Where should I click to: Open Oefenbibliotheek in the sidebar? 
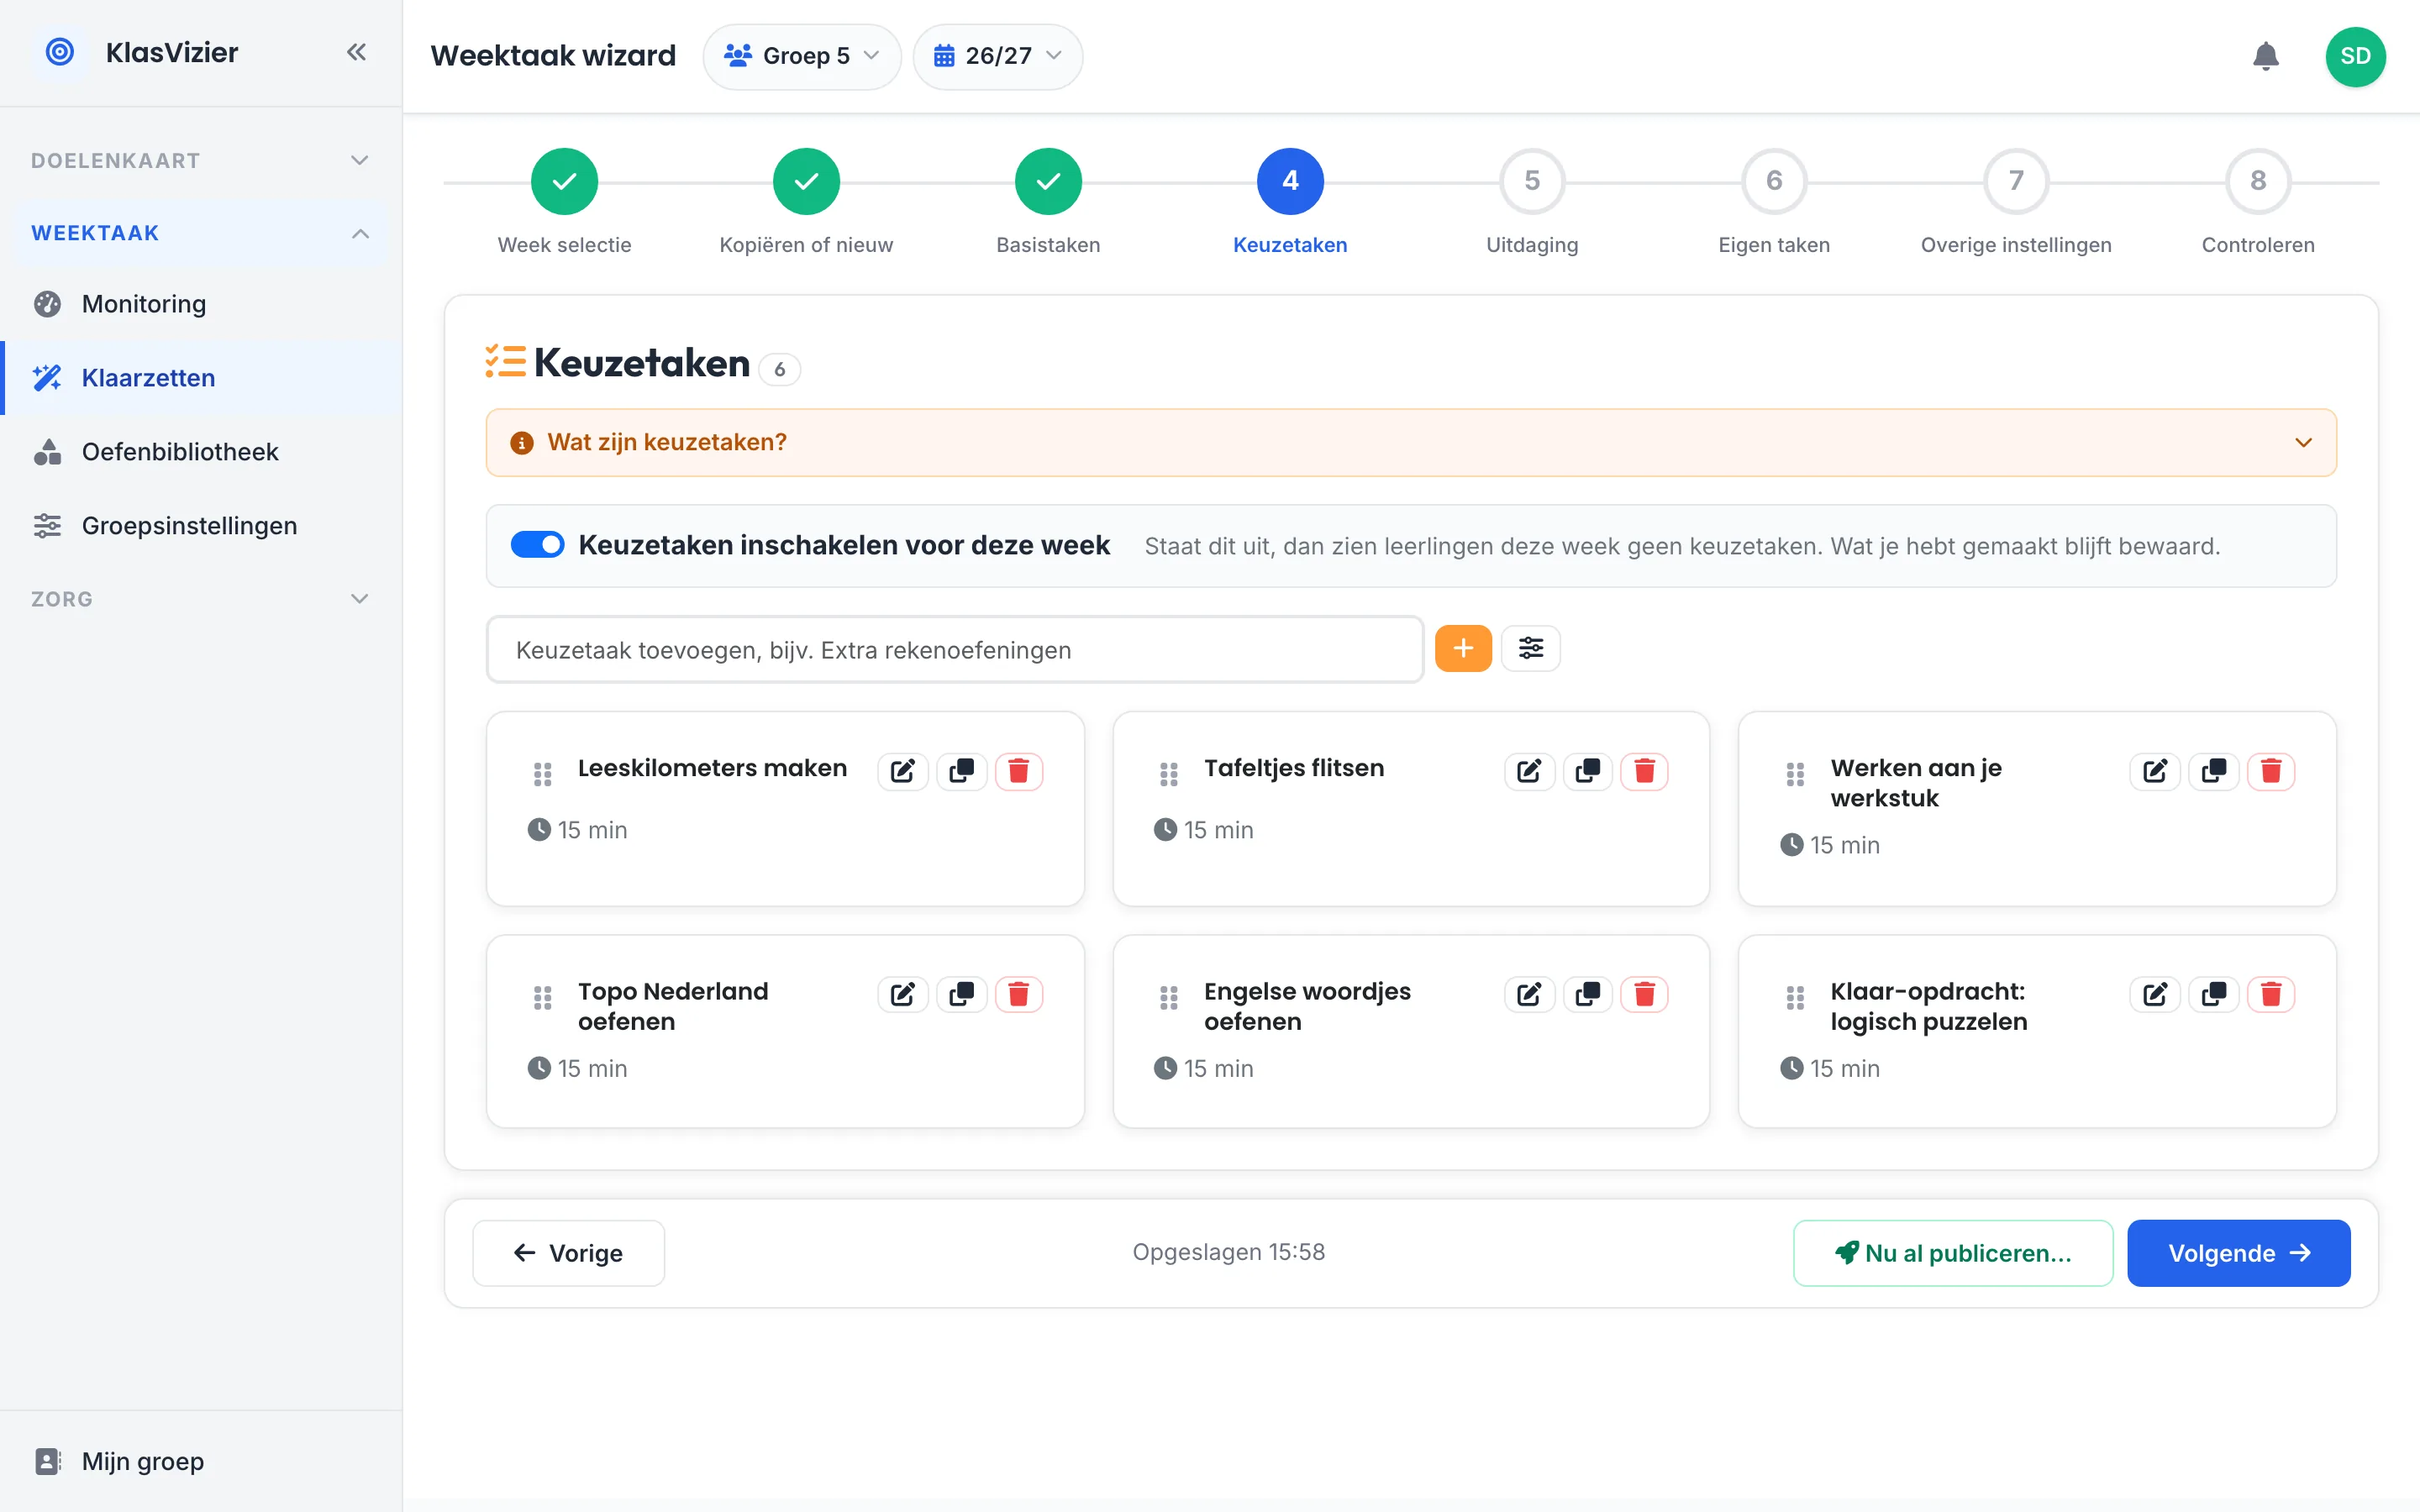tap(200, 452)
